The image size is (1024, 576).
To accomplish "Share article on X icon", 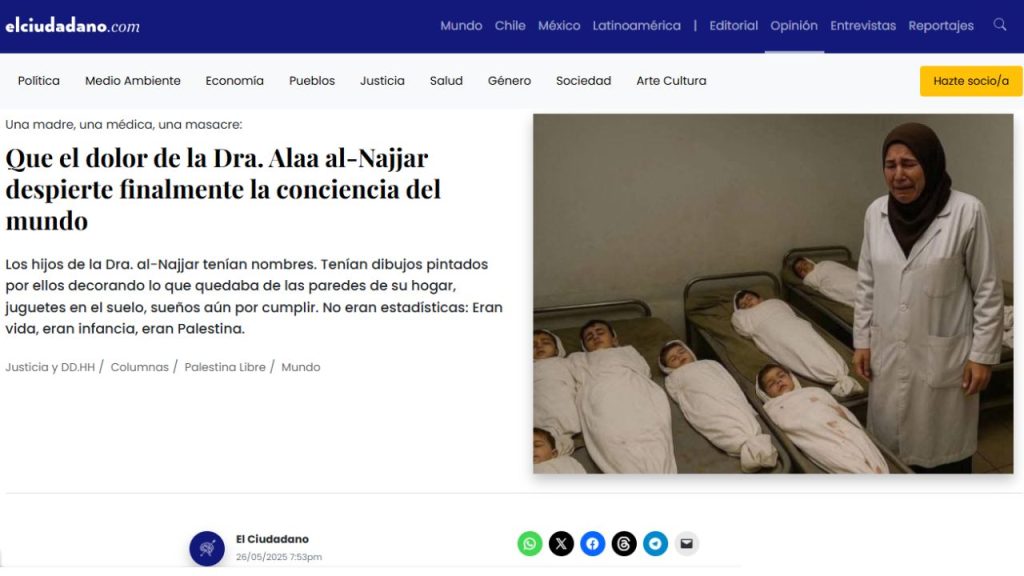I will 561,543.
